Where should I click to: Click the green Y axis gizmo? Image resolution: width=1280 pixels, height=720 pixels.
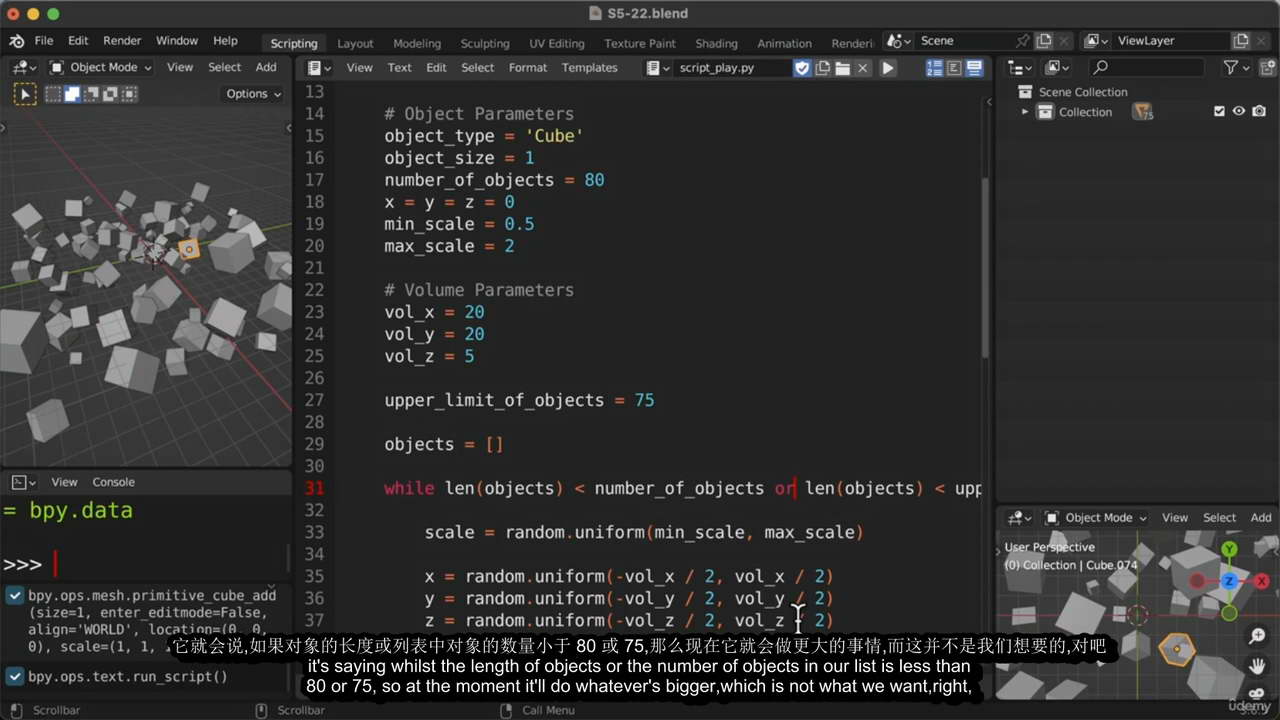1229,549
